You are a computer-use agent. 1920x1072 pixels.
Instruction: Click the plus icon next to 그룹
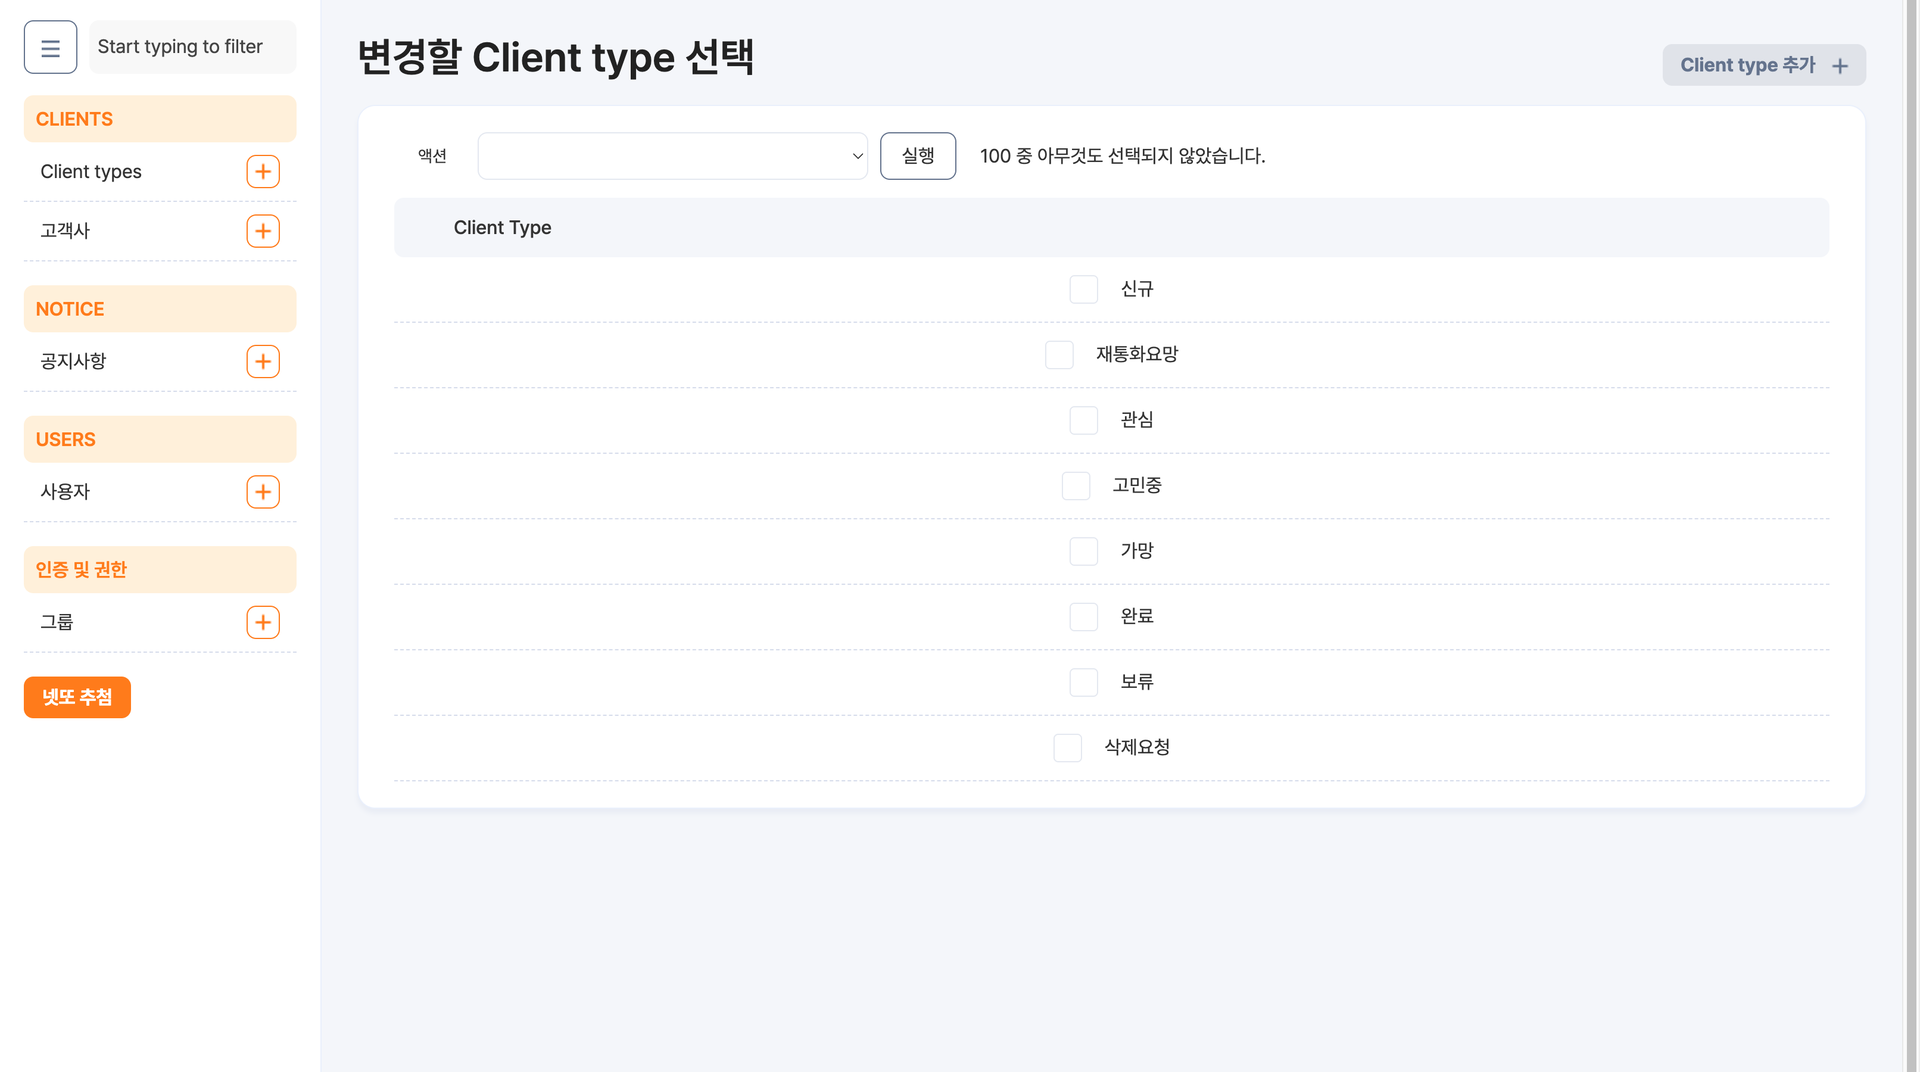(263, 622)
